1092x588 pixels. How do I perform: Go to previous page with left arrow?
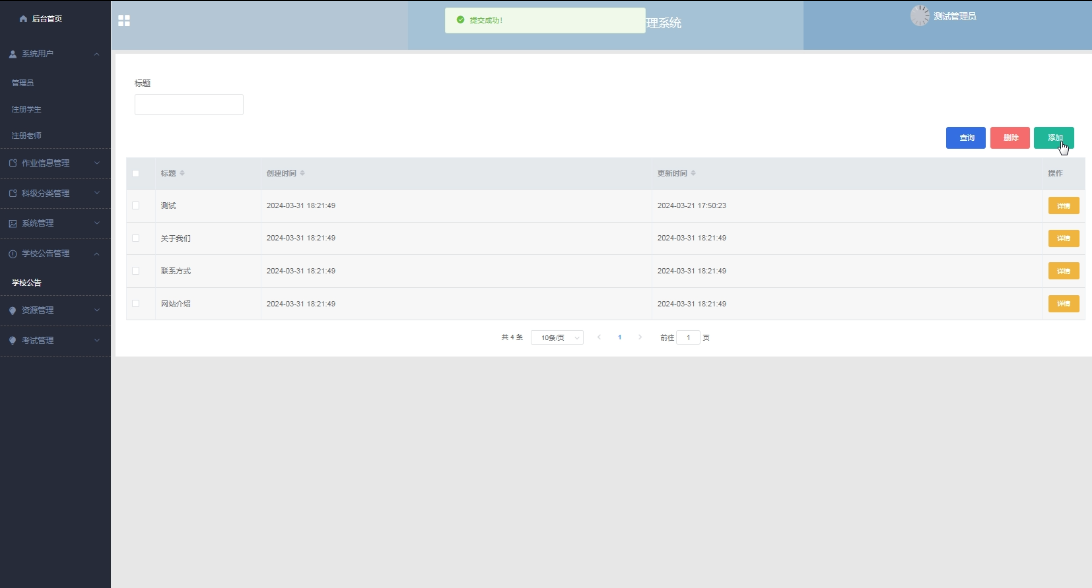(599, 337)
